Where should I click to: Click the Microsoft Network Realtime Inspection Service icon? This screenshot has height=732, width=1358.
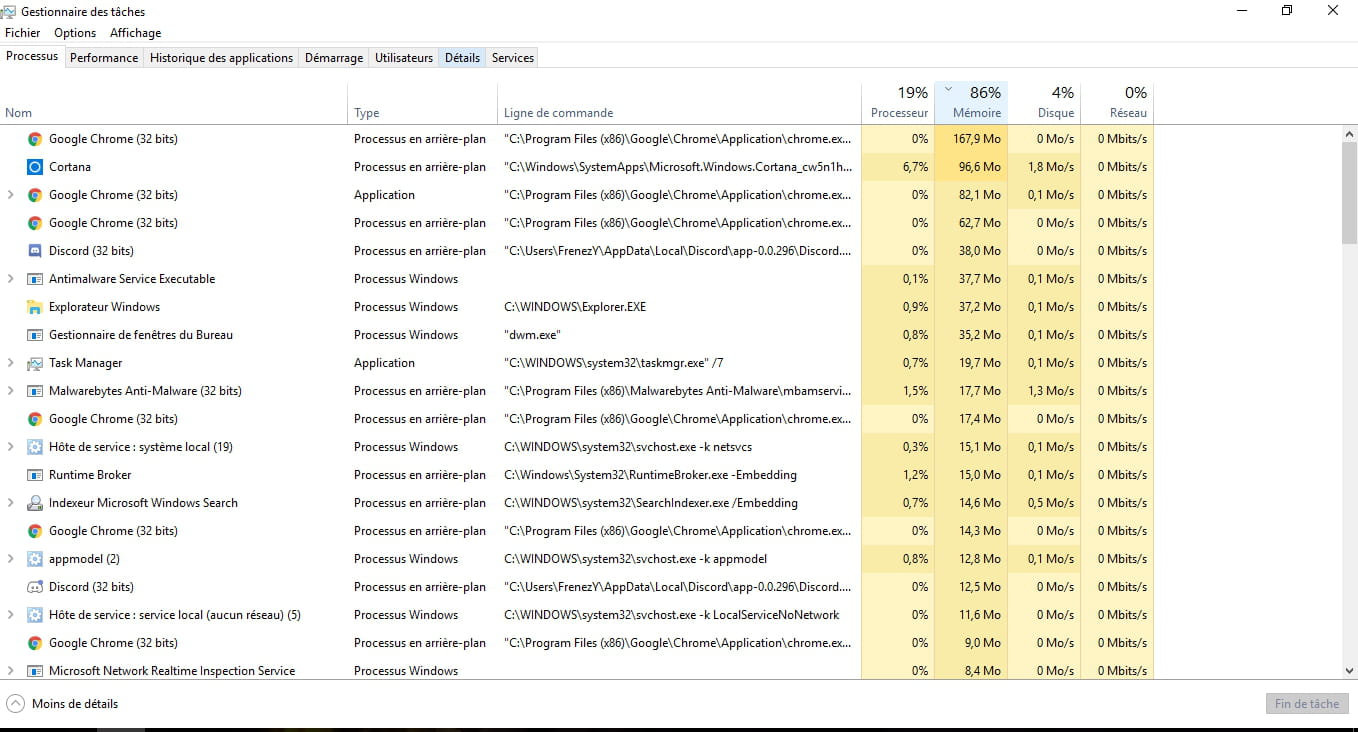(x=35, y=671)
